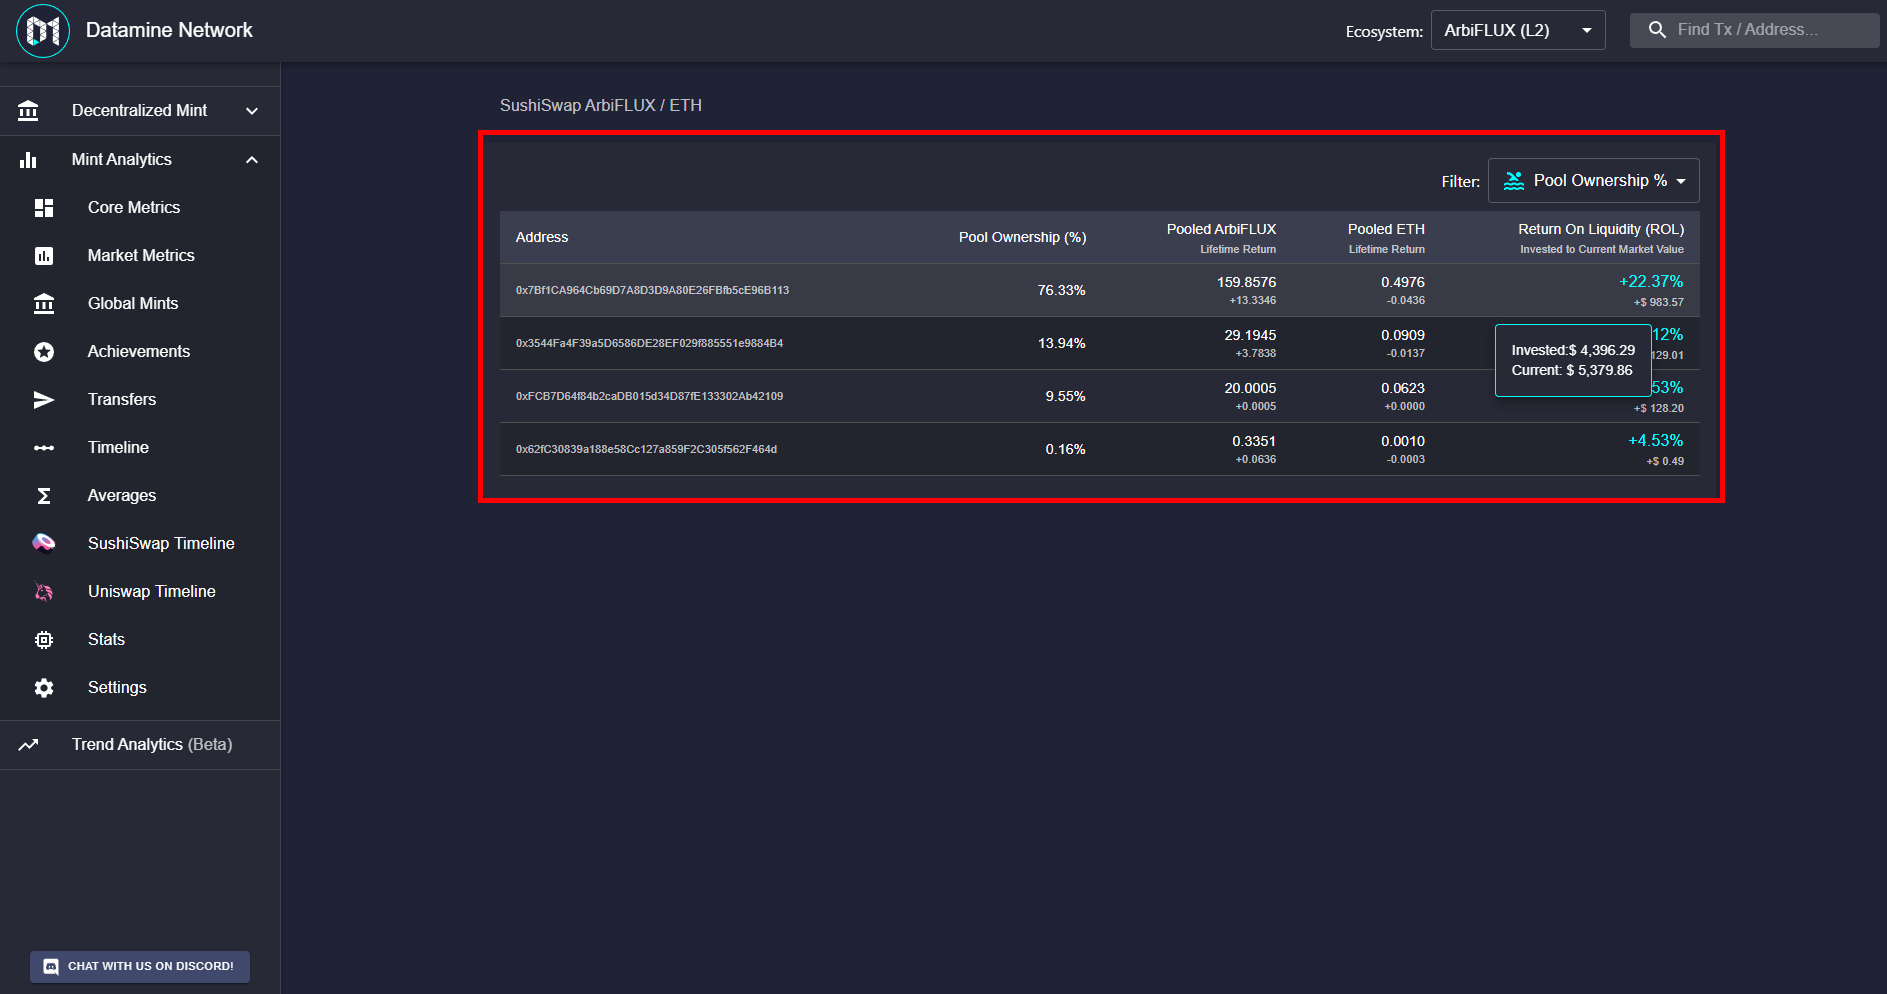This screenshot has width=1887, height=994.
Task: Click the +4.53% ROL value
Action: click(x=1655, y=441)
